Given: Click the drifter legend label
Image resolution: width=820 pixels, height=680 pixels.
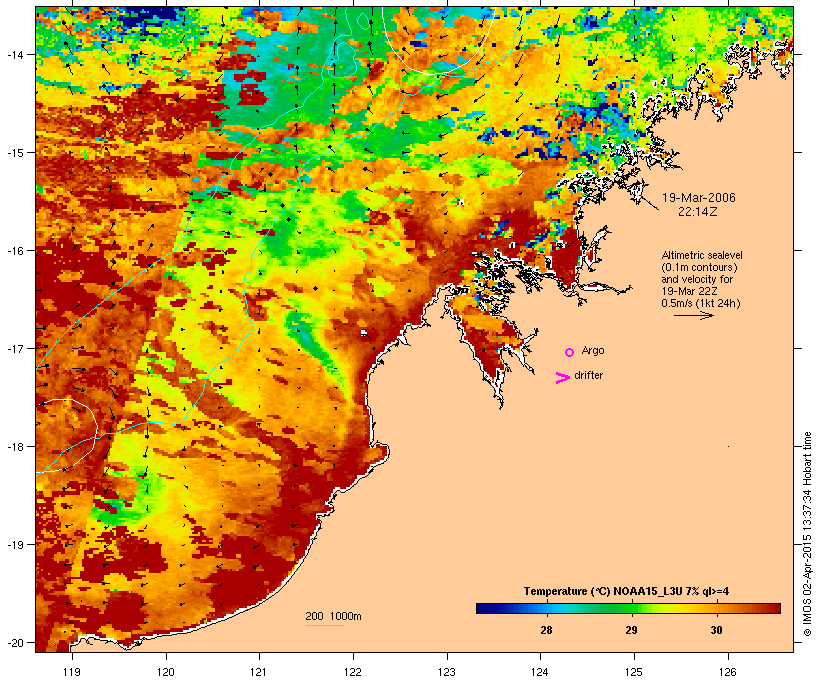Looking at the screenshot, I should (588, 375).
